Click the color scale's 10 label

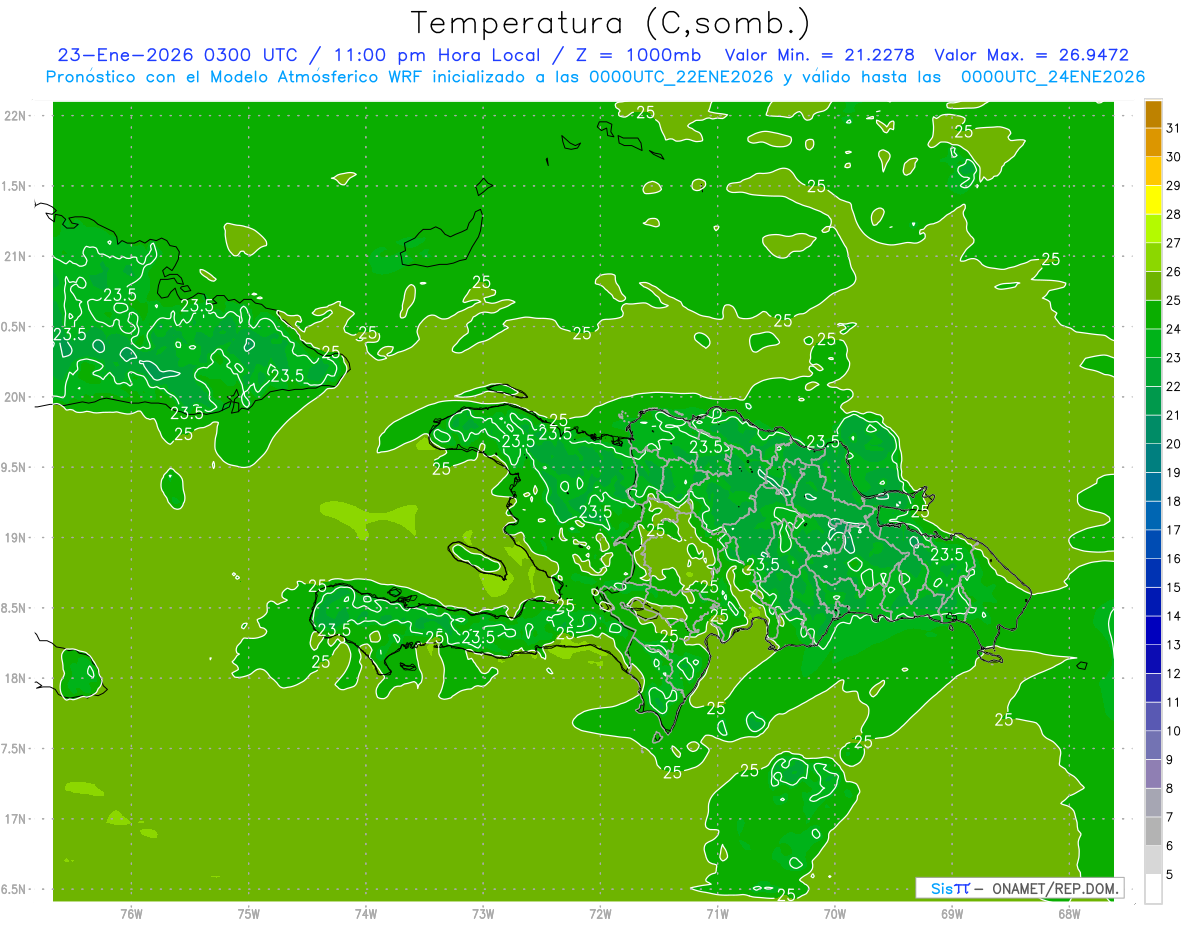point(1174,731)
